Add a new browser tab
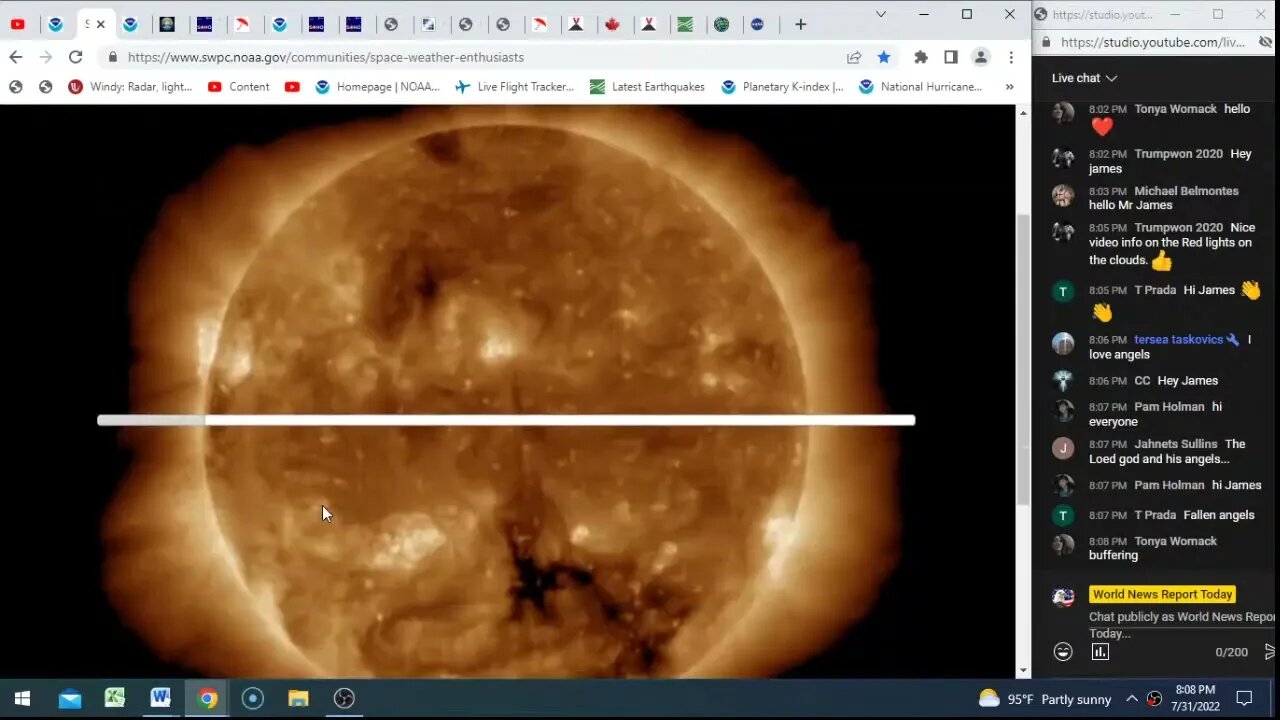 800,24
